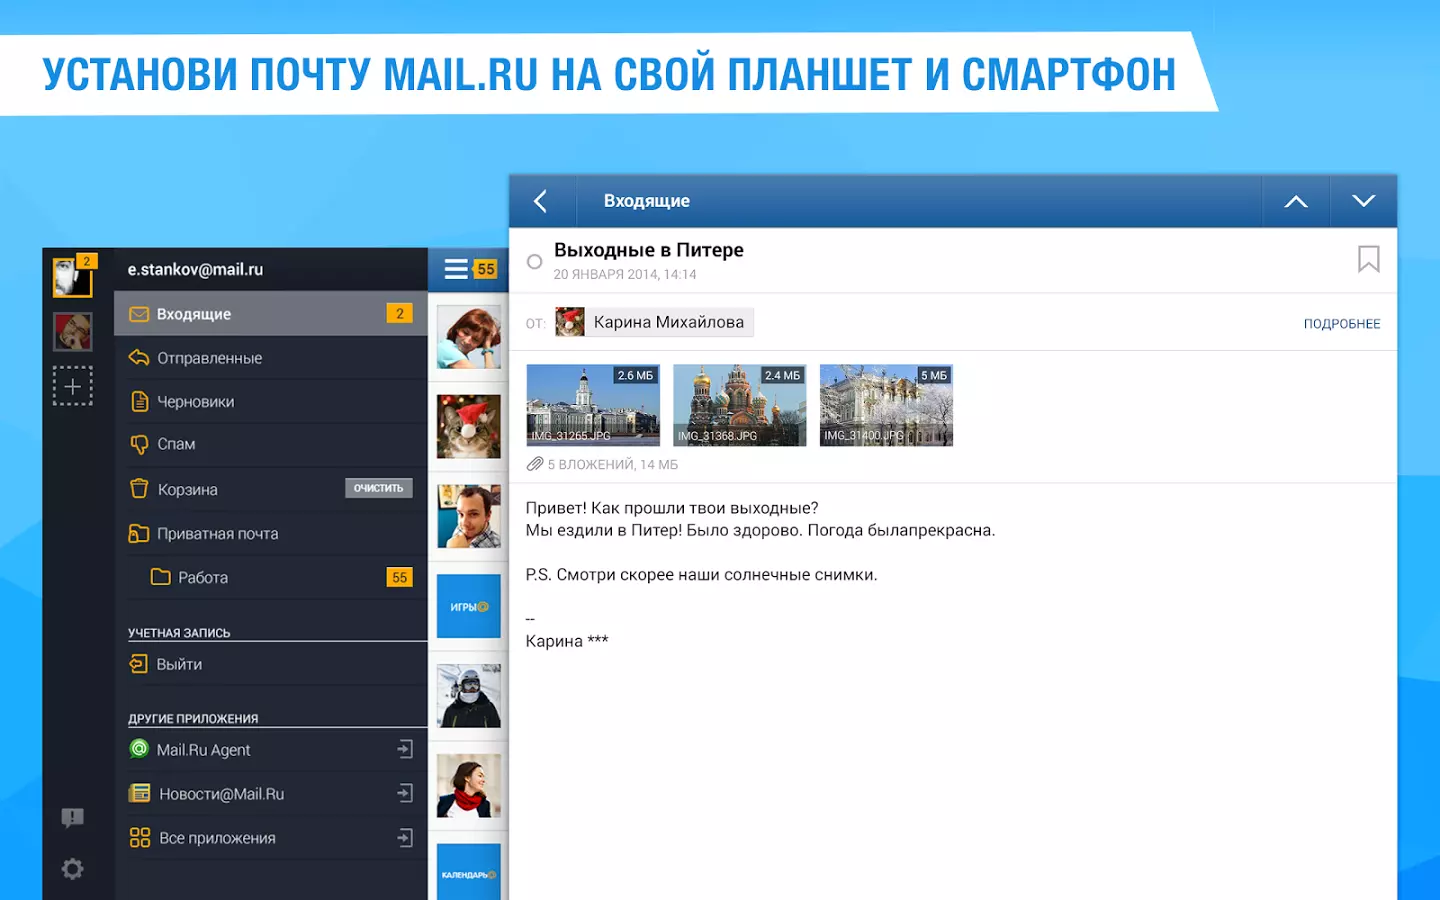The width and height of the screenshot is (1440, 900).
Task: Switch to the second account avatar
Action: click(x=73, y=331)
